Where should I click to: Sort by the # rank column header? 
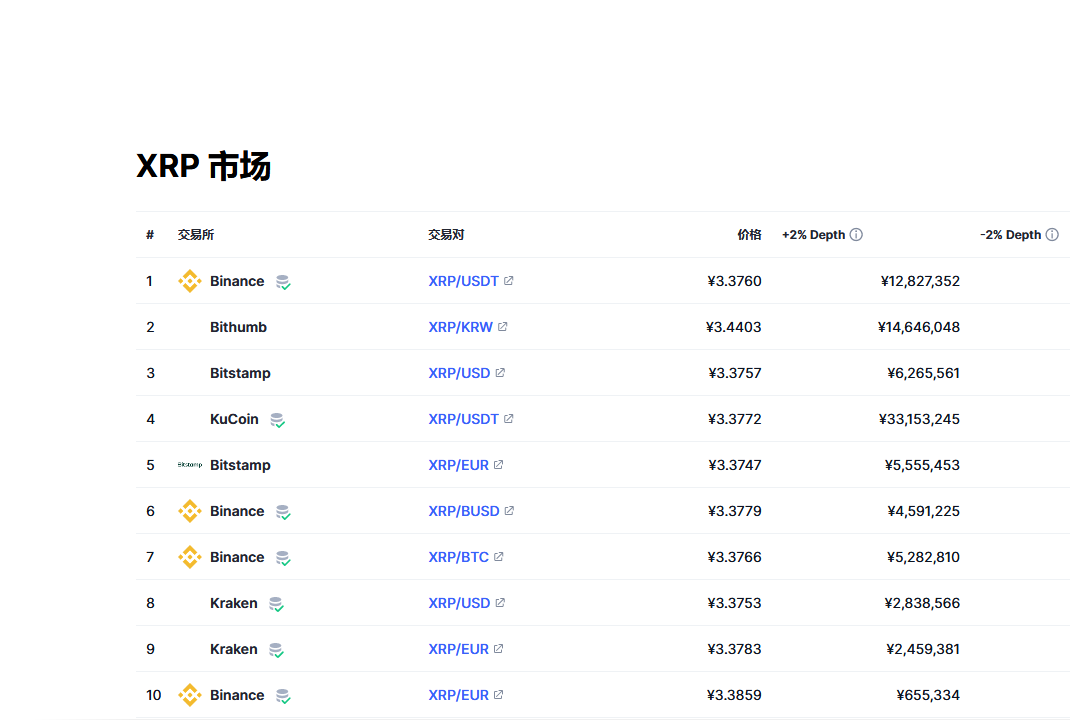coord(150,235)
